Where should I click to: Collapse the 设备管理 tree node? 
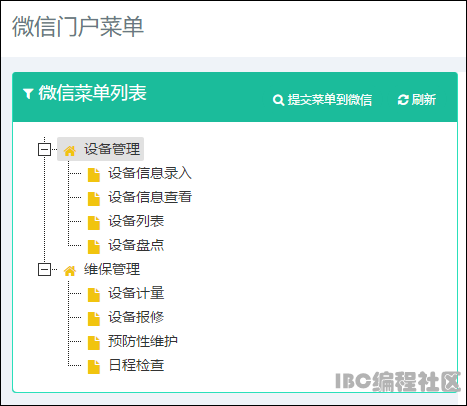pyautogui.click(x=44, y=149)
